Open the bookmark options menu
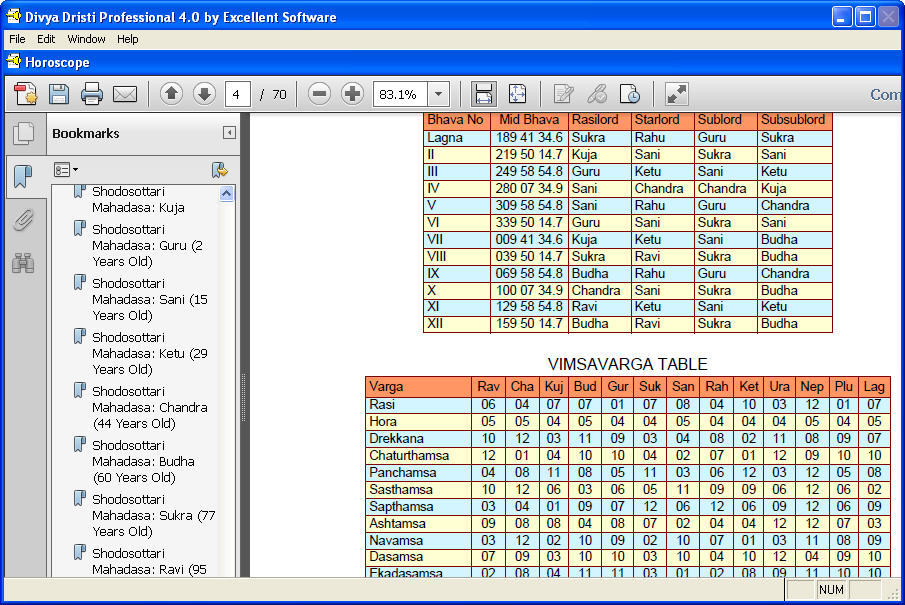 coord(62,170)
